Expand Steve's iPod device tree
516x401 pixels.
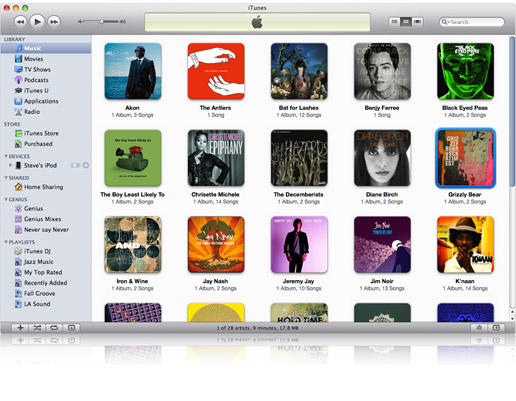(x=10, y=165)
